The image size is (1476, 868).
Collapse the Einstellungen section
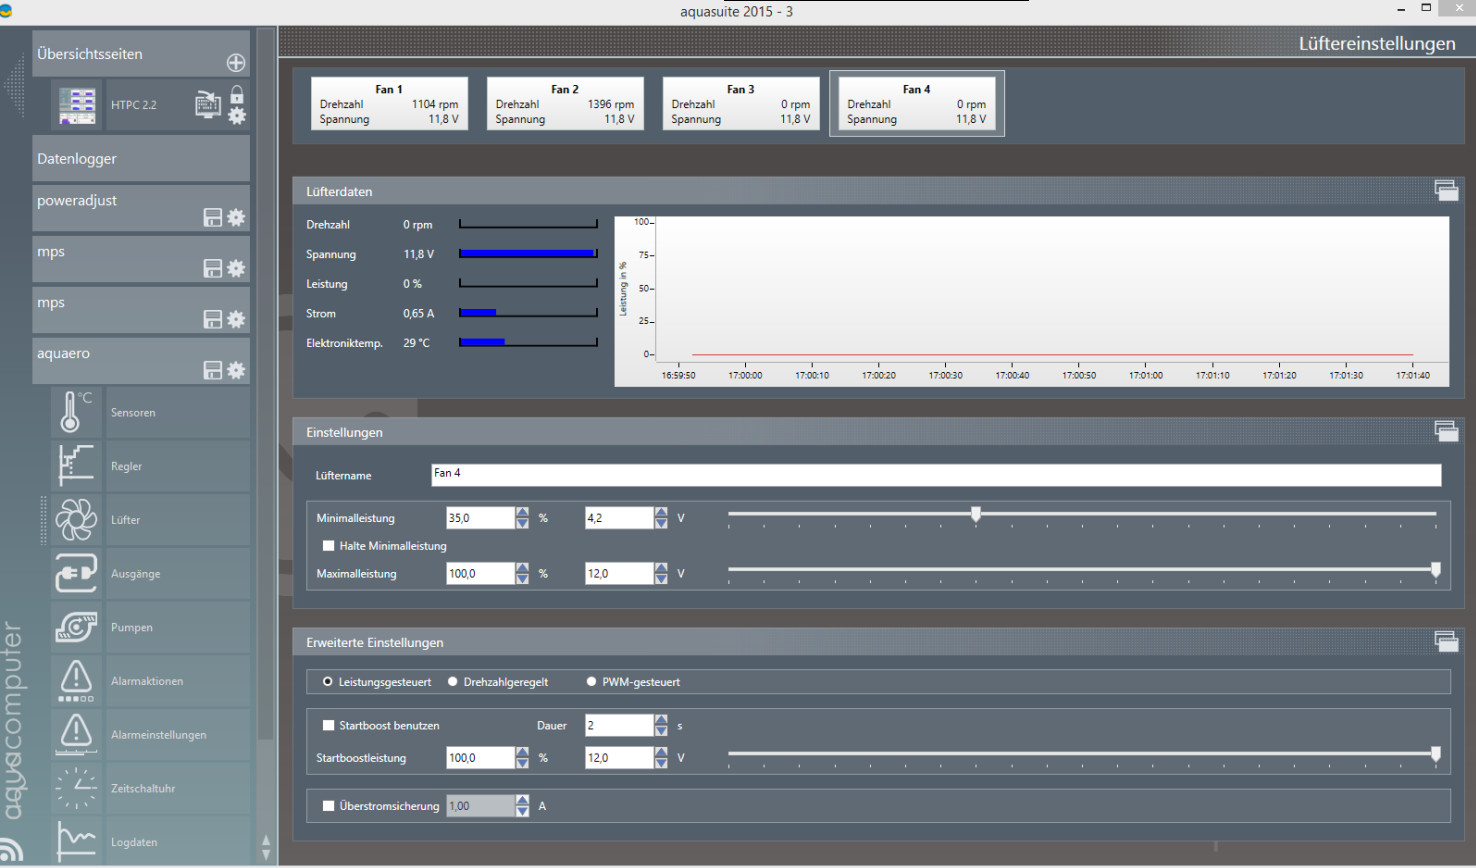(1445, 431)
